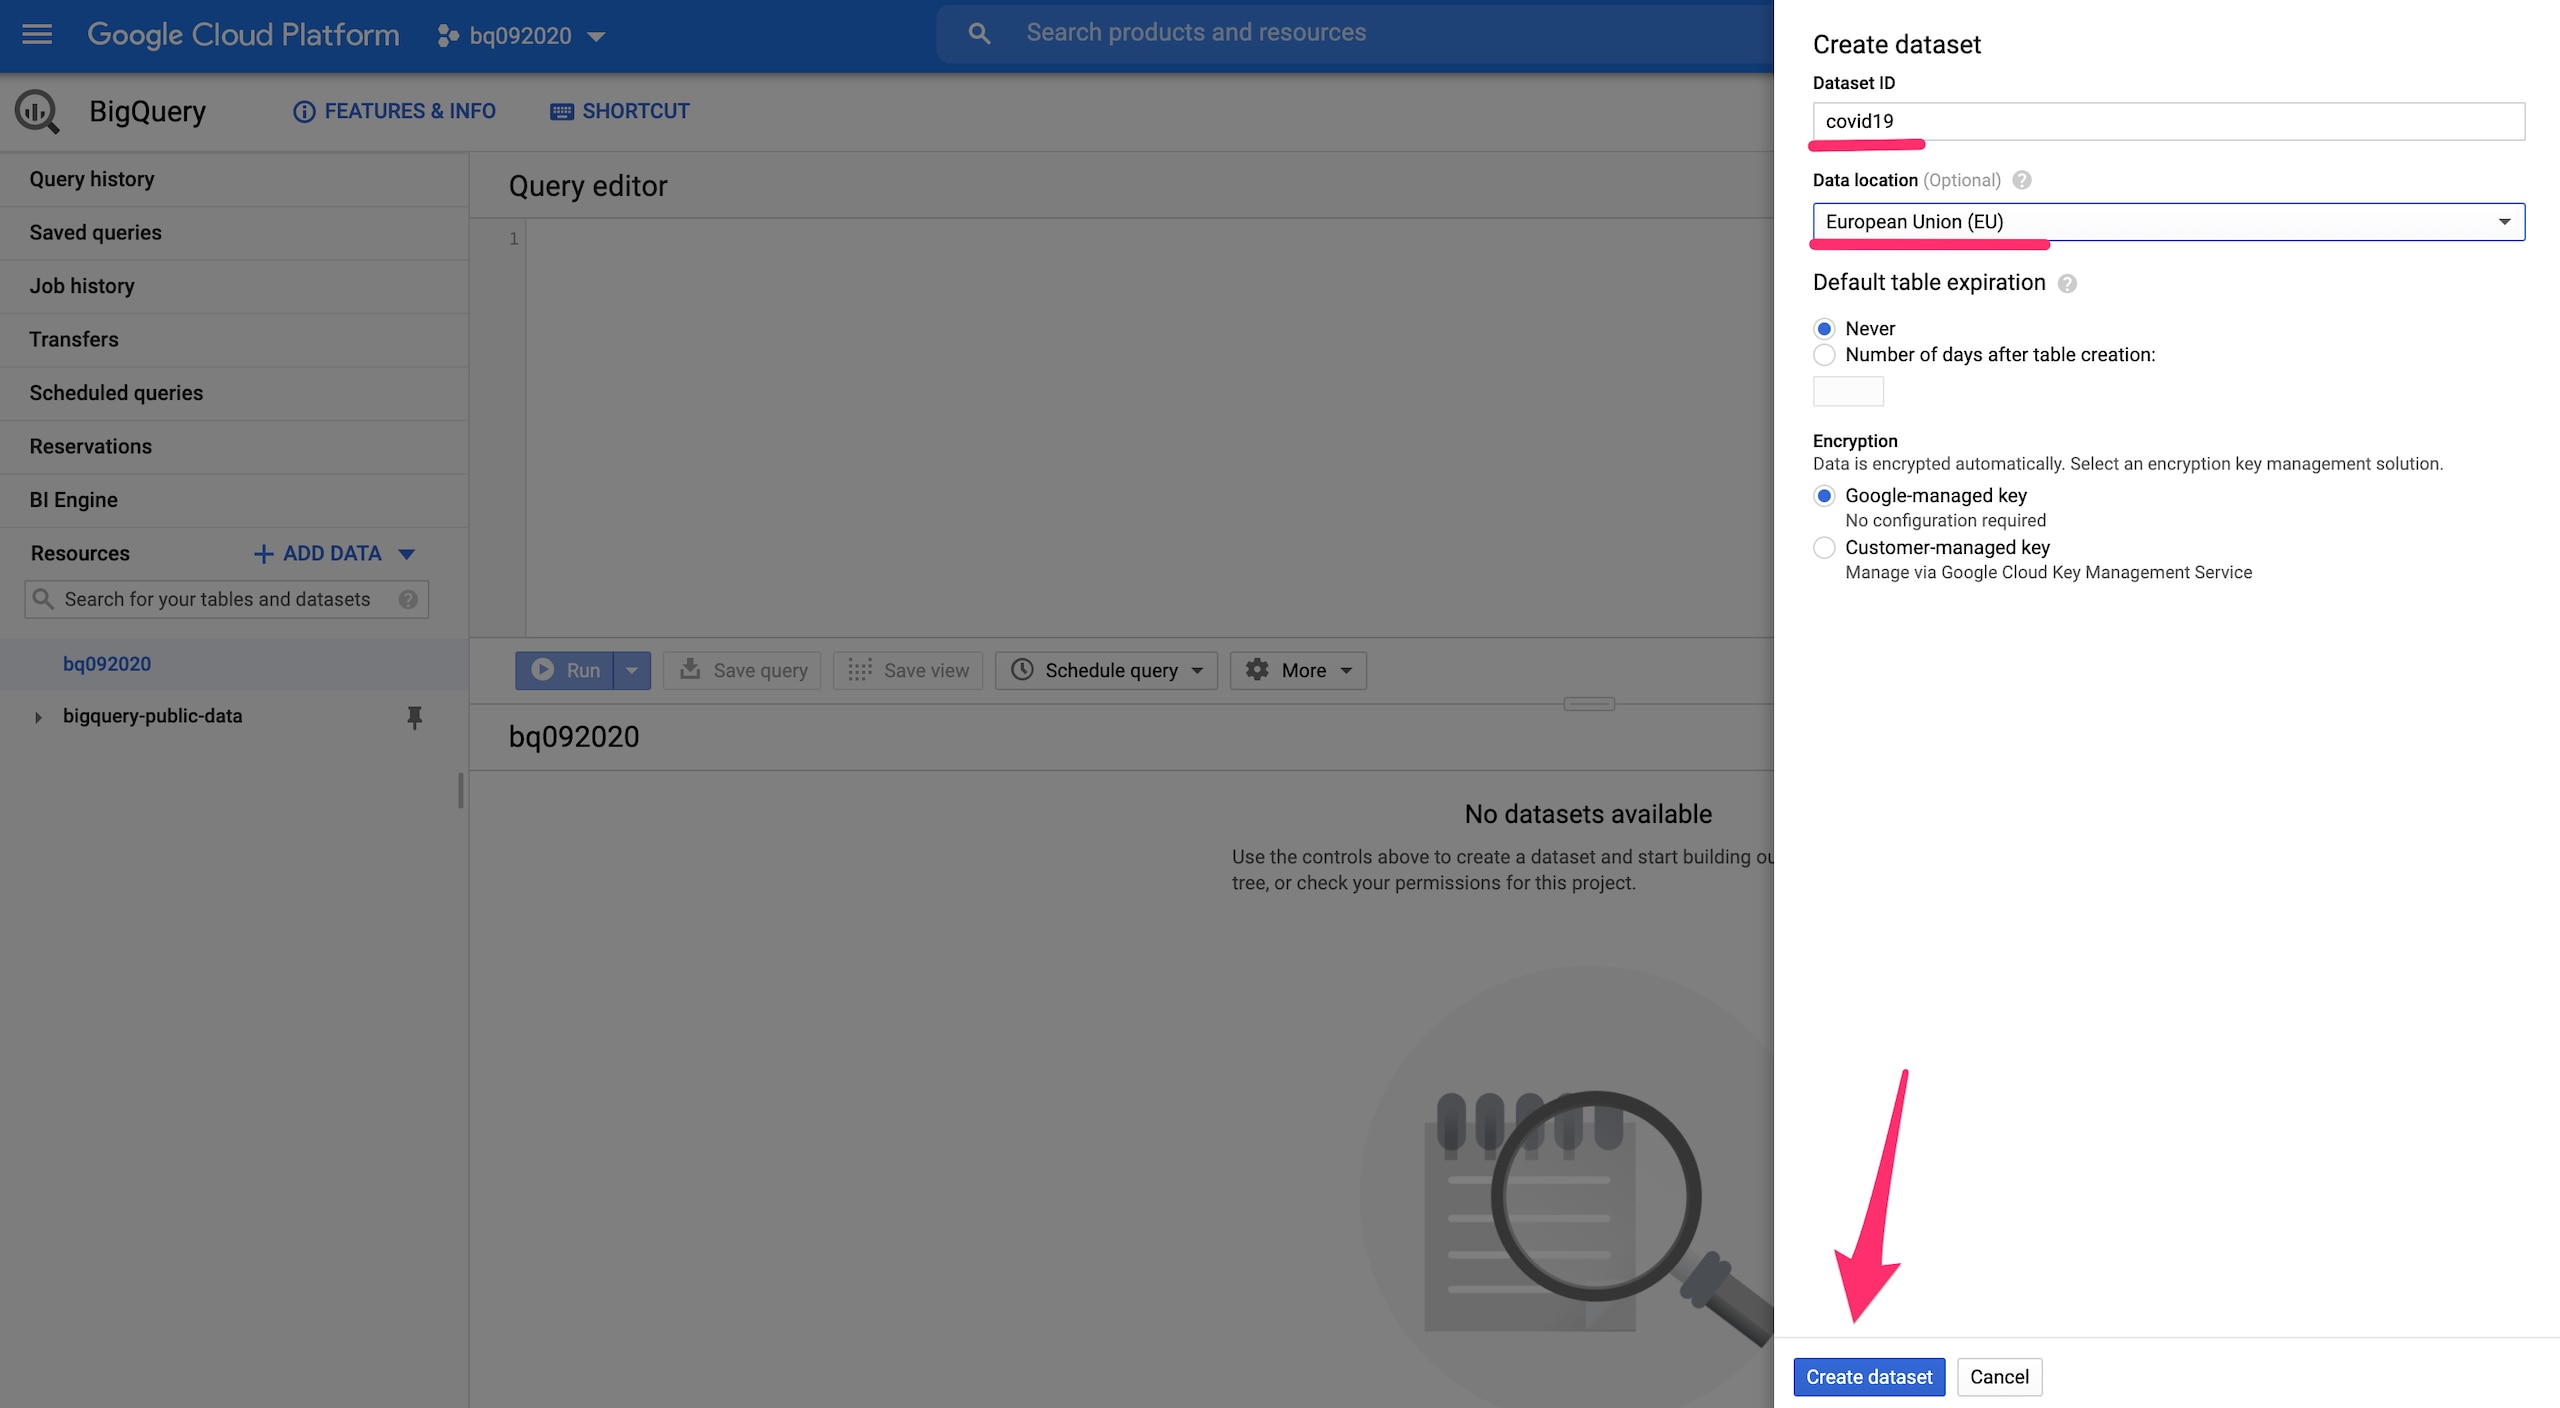Click help icon in resources search box
The height and width of the screenshot is (1408, 2560).
(x=408, y=599)
